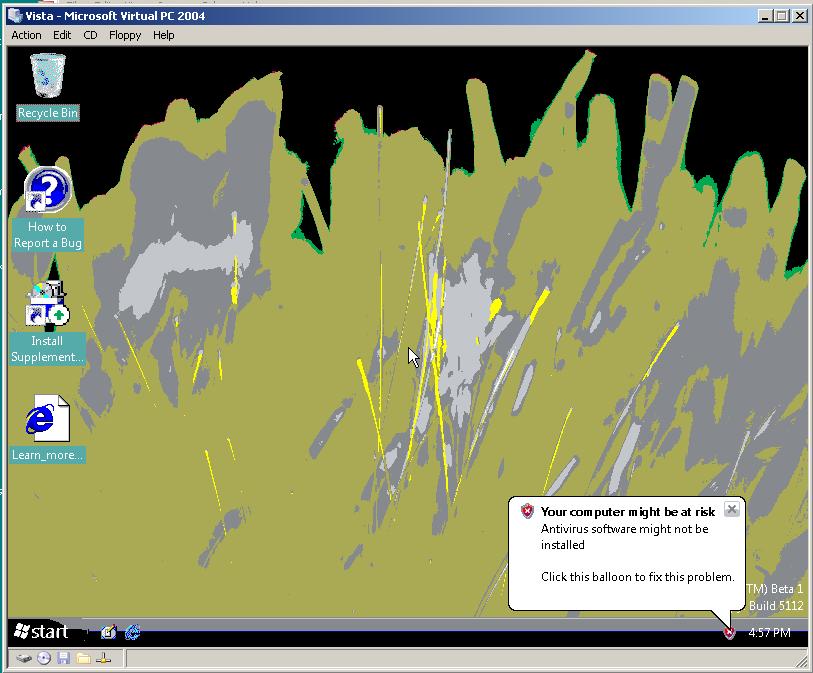Click the window resize grip at bottom-right corner
Image resolution: width=813 pixels, height=673 pixels.
pyautogui.click(x=801, y=661)
